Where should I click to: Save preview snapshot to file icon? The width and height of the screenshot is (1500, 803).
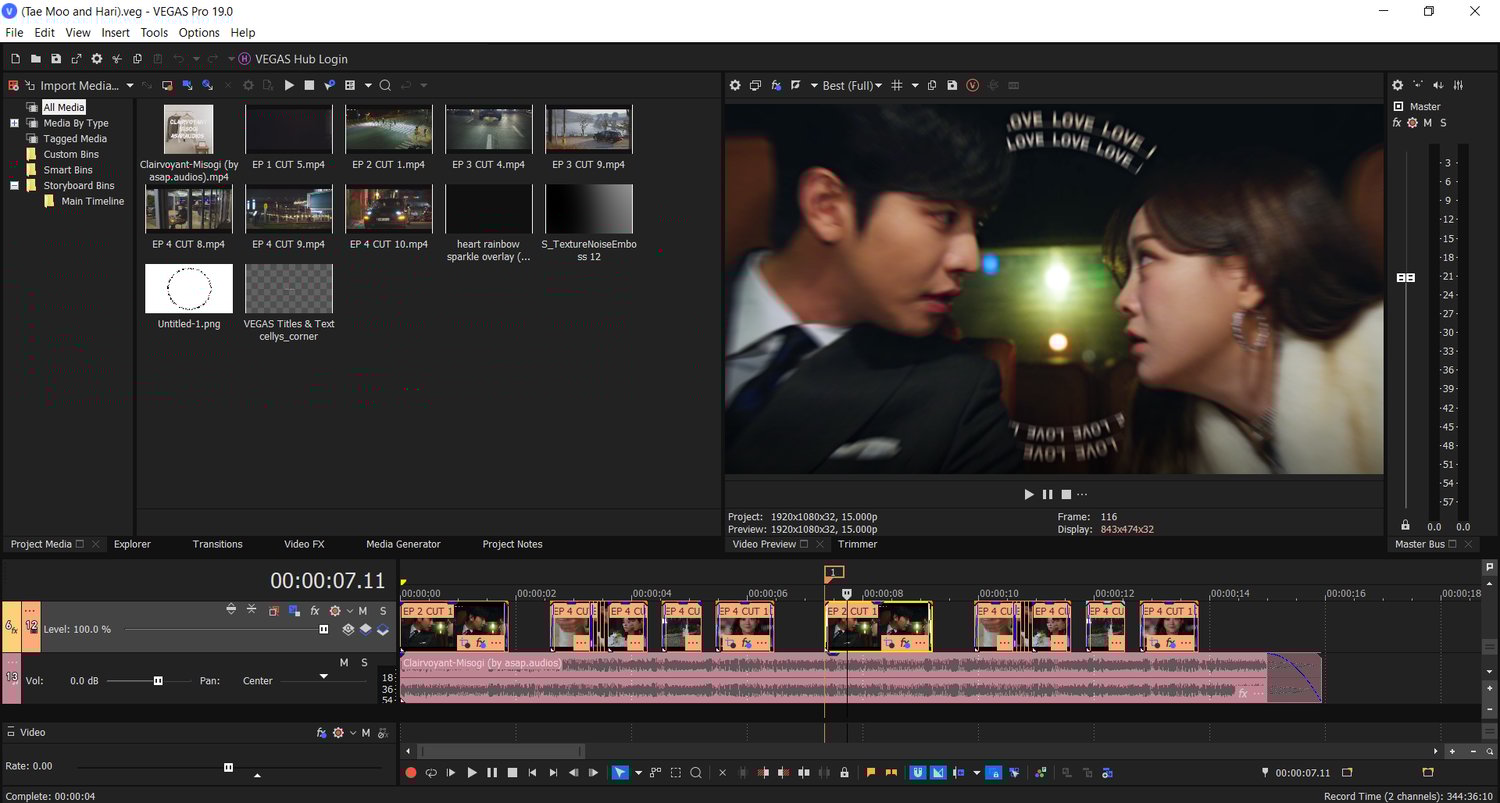(952, 86)
